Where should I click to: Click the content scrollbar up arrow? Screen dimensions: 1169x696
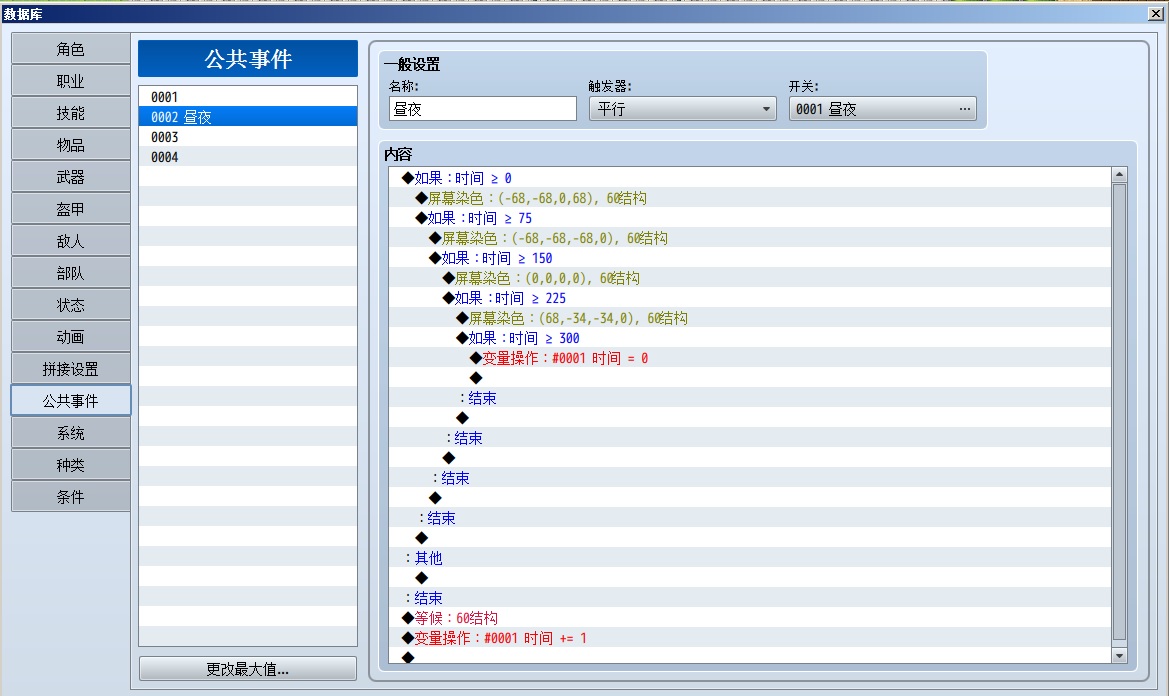[1119, 174]
